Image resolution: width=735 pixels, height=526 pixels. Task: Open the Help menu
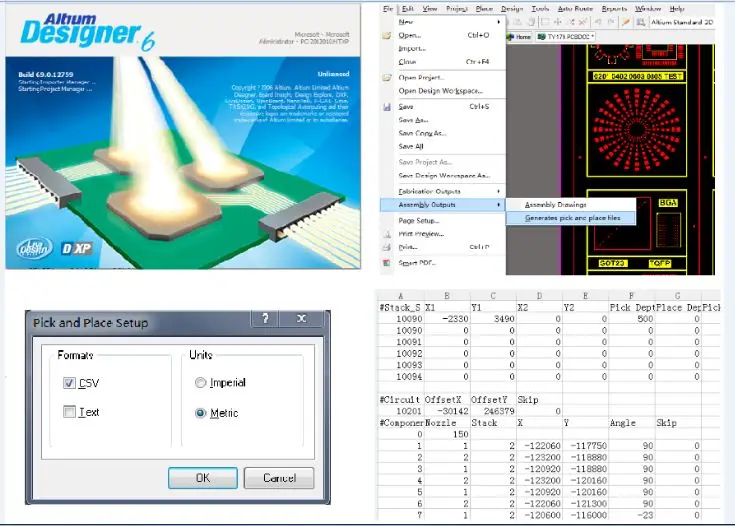[677, 9]
